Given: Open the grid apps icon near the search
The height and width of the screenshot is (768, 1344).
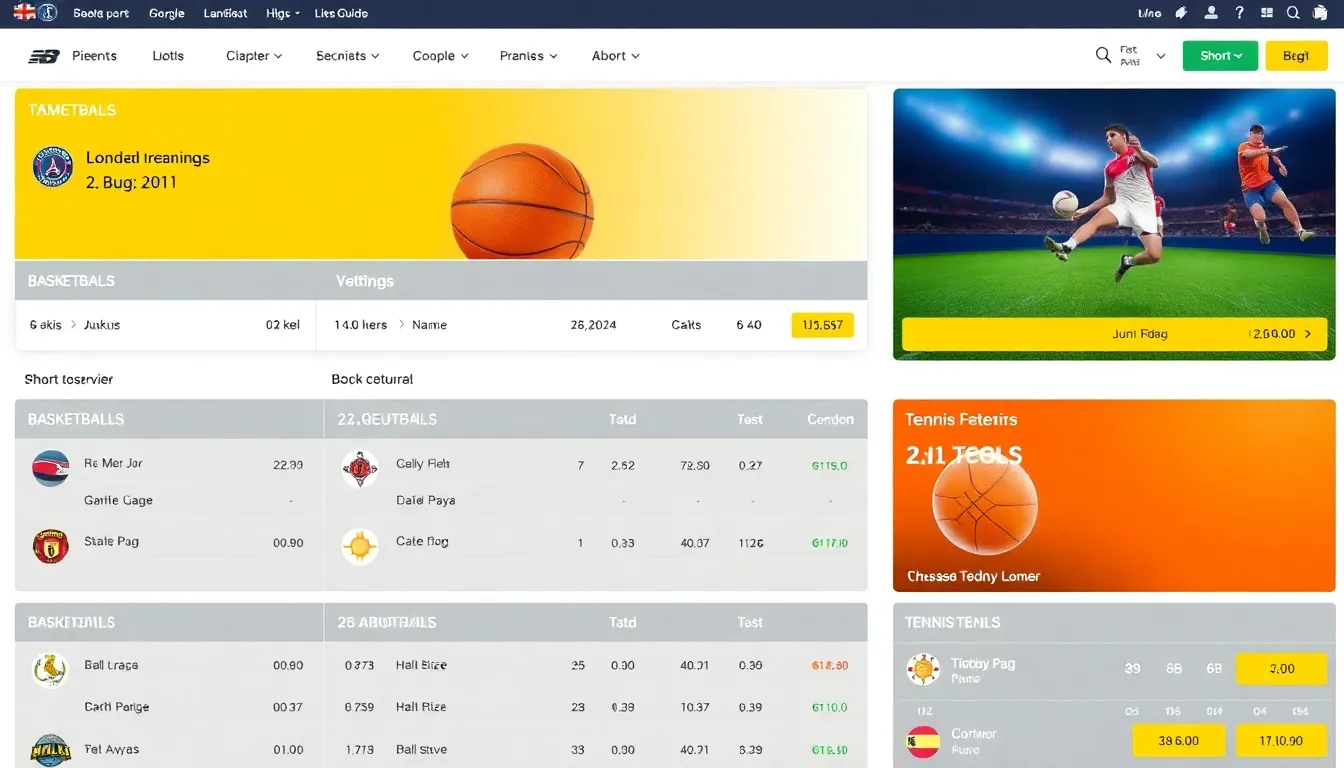Looking at the screenshot, I should coord(1267,13).
